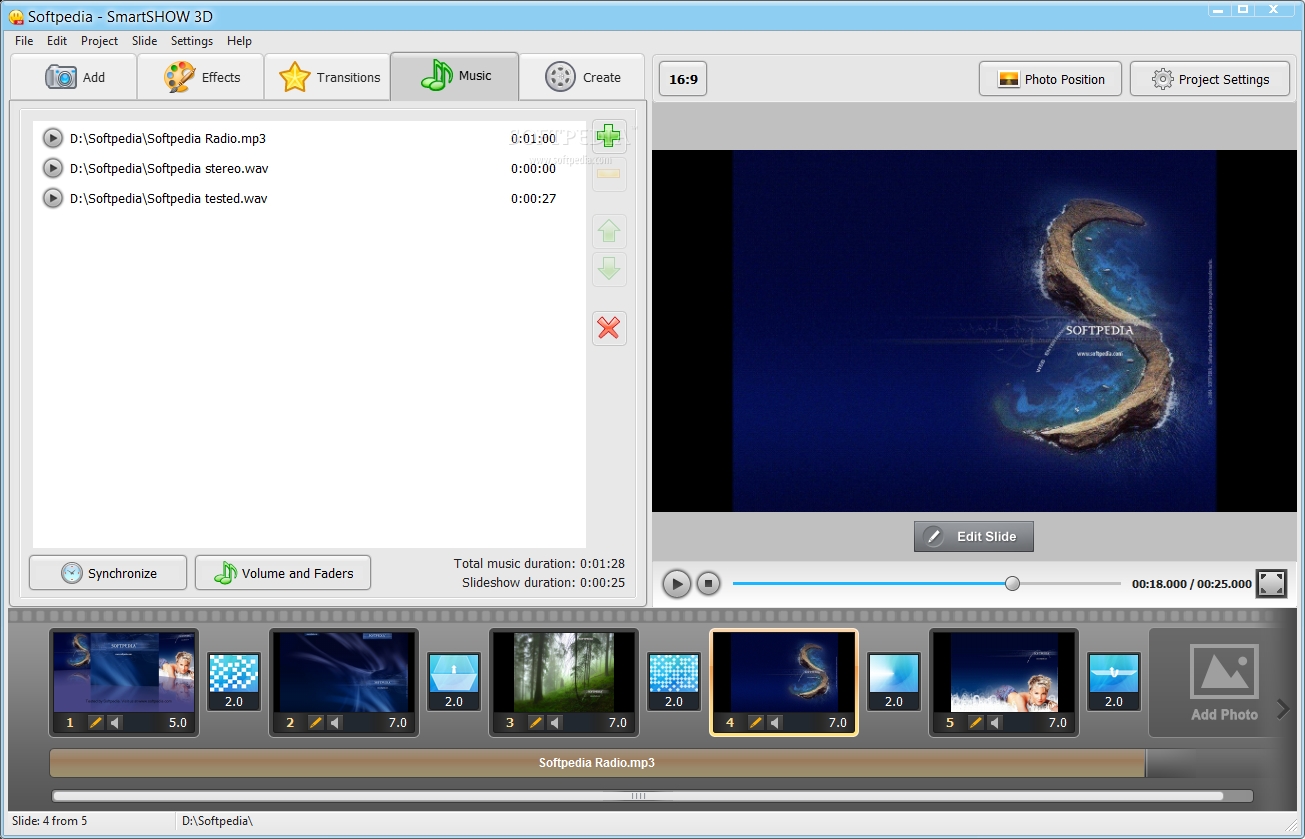Open the Project menu
1305x839 pixels.
point(99,41)
